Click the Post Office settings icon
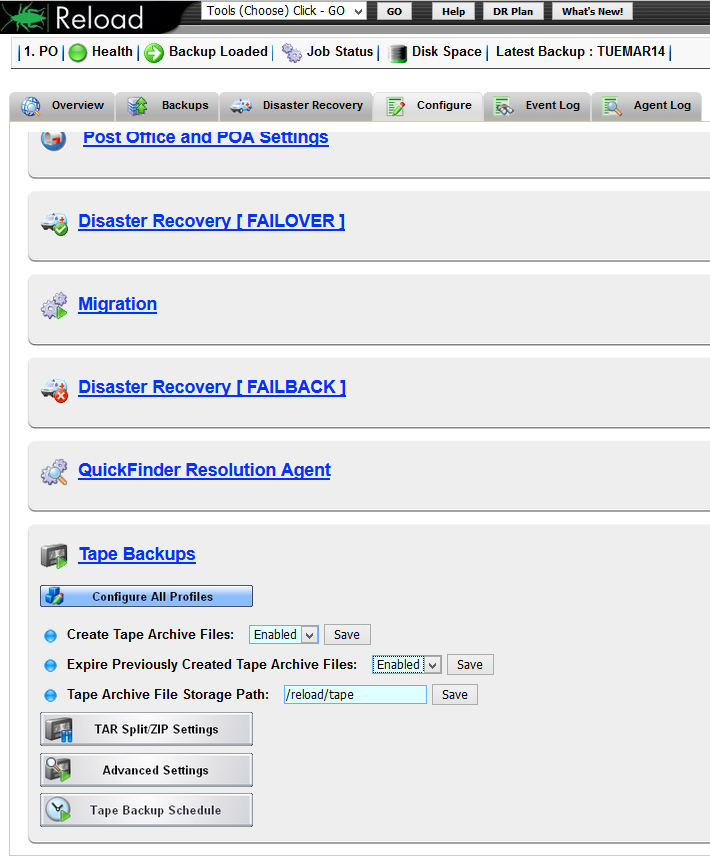 coord(53,140)
